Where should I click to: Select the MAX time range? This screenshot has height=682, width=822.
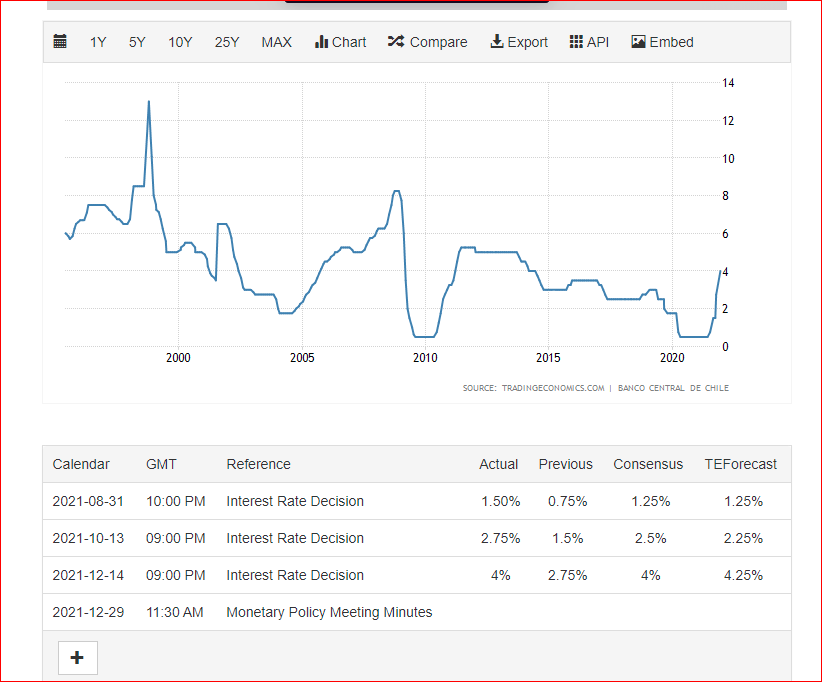(x=276, y=42)
